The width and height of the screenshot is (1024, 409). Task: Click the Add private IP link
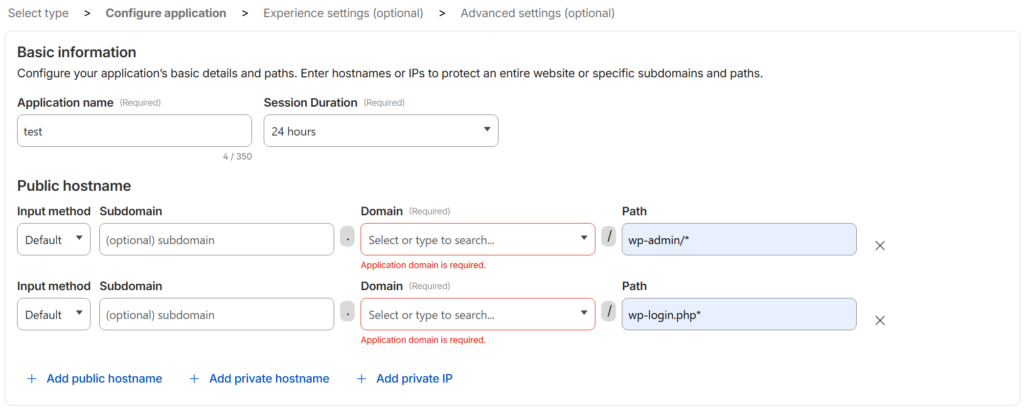click(x=414, y=379)
